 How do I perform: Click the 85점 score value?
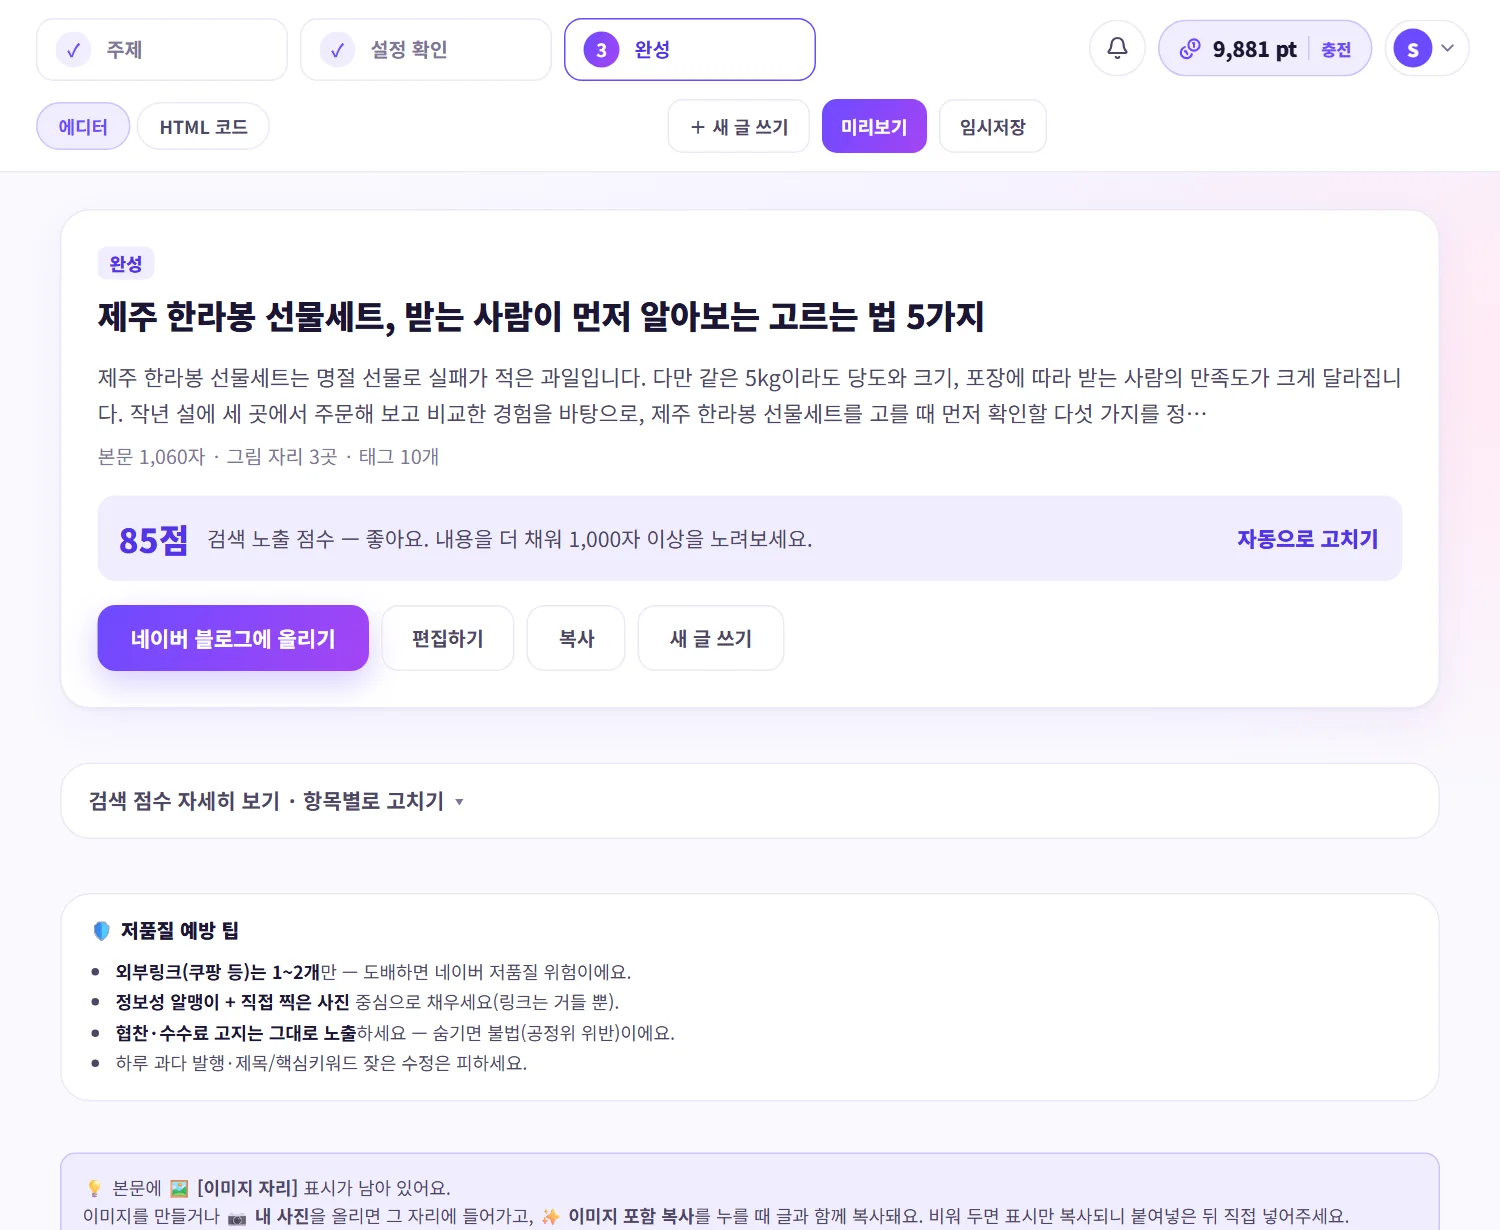(153, 540)
